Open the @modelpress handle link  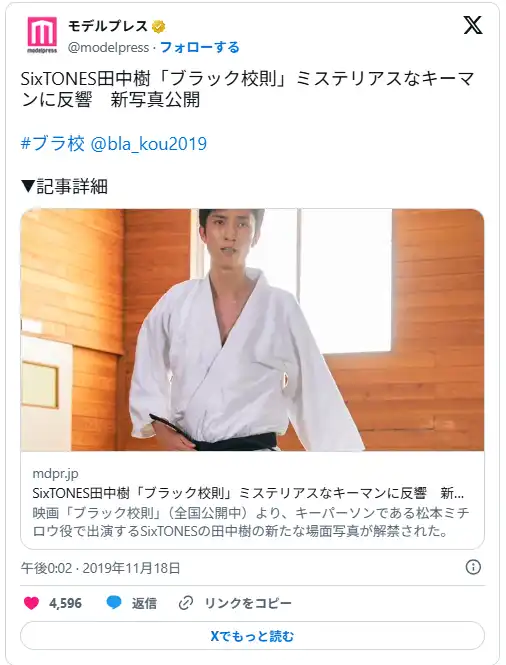point(109,48)
